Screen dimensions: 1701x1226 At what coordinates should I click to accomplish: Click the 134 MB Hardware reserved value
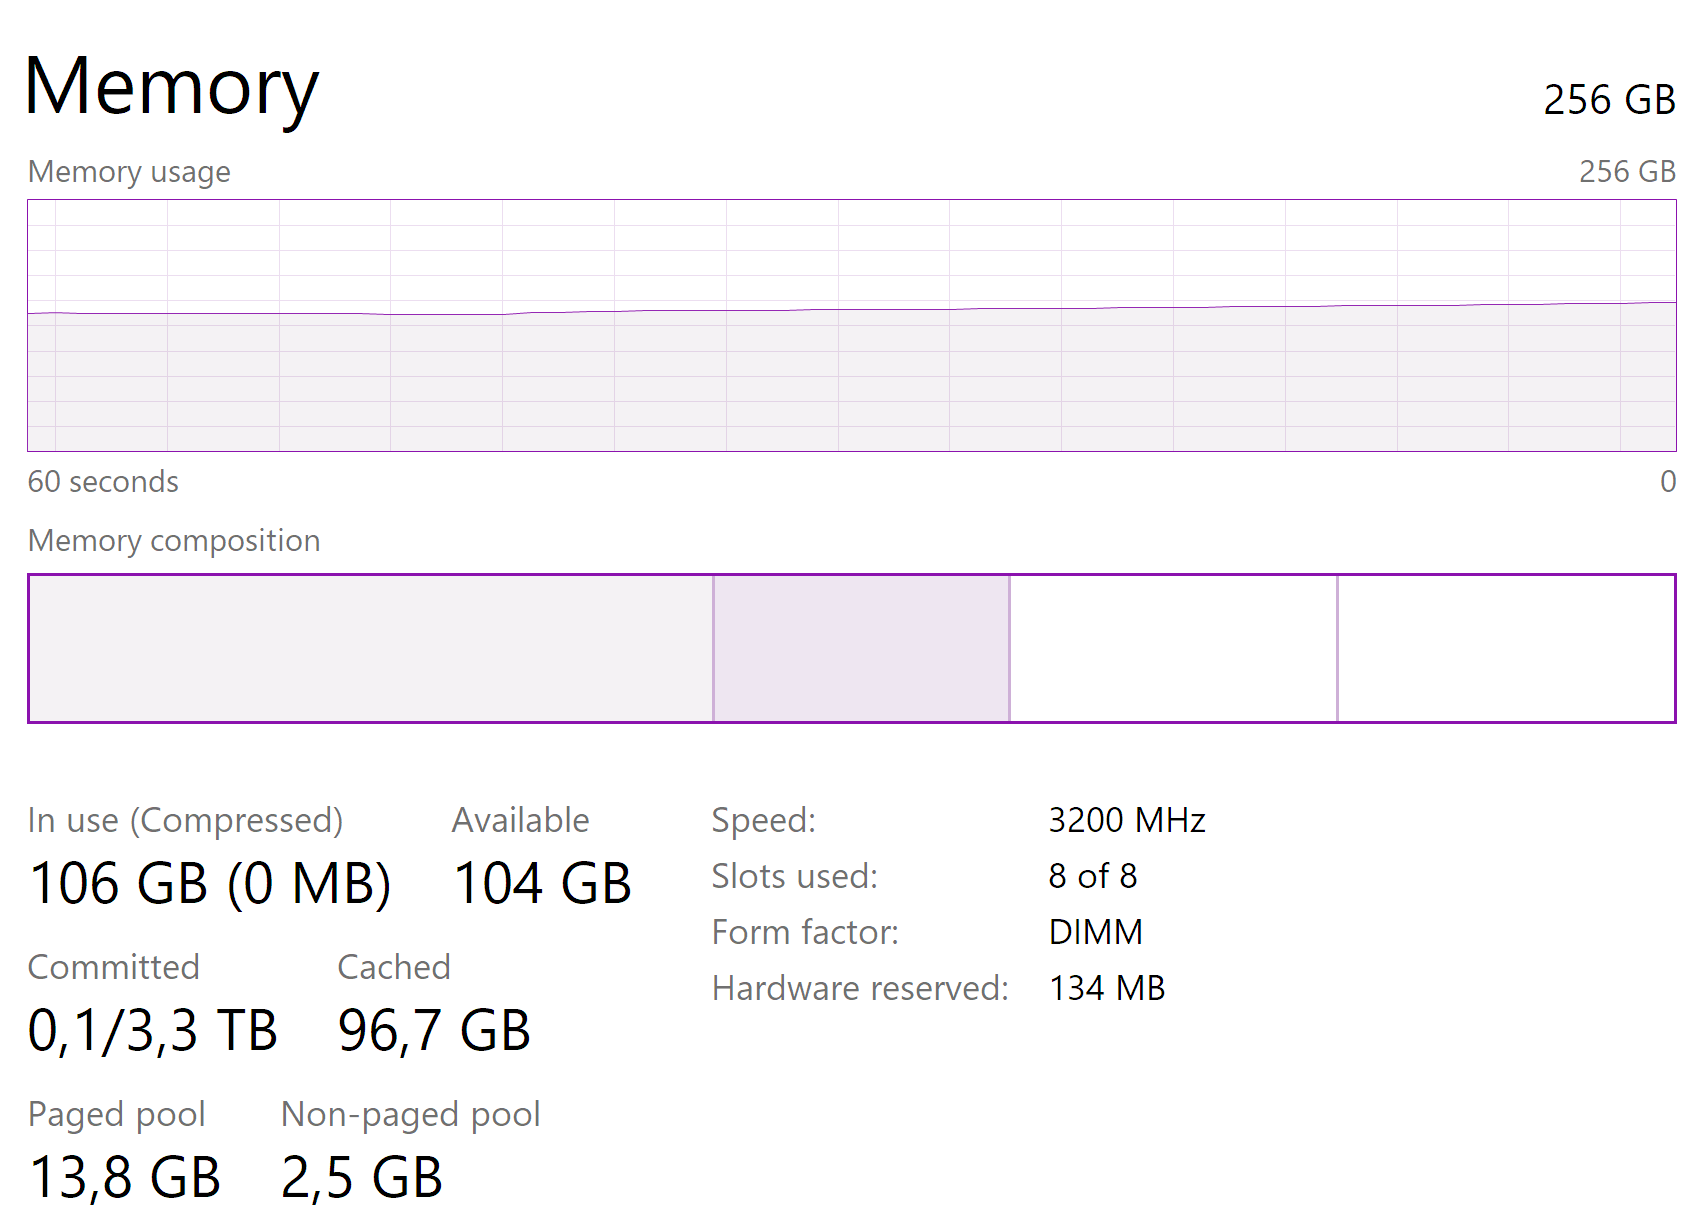coord(1106,988)
